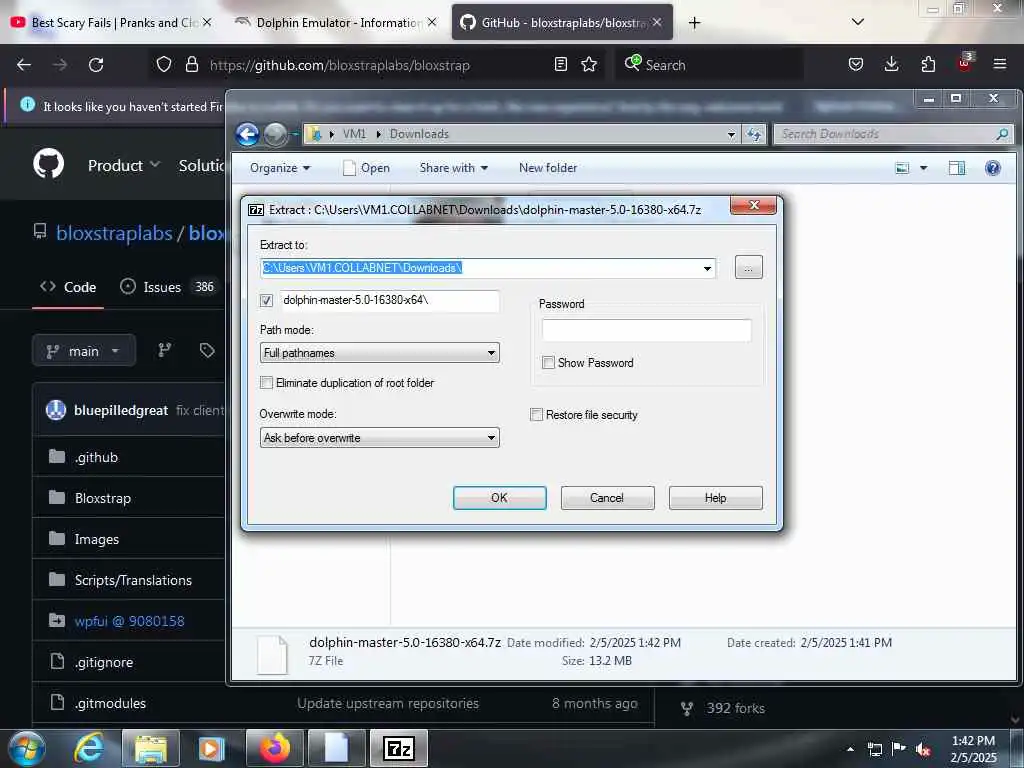The width and height of the screenshot is (1024, 768).
Task: Expand the Share with dropdown
Action: pyautogui.click(x=454, y=168)
